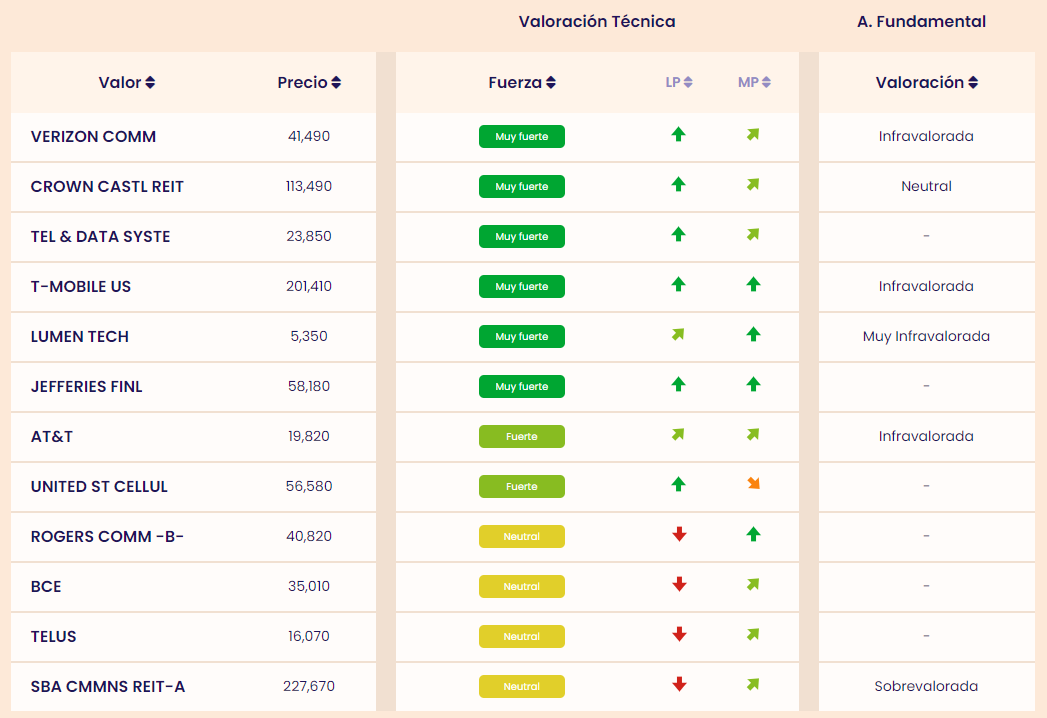
Task: Sort by Valoración column header
Action: (x=927, y=83)
